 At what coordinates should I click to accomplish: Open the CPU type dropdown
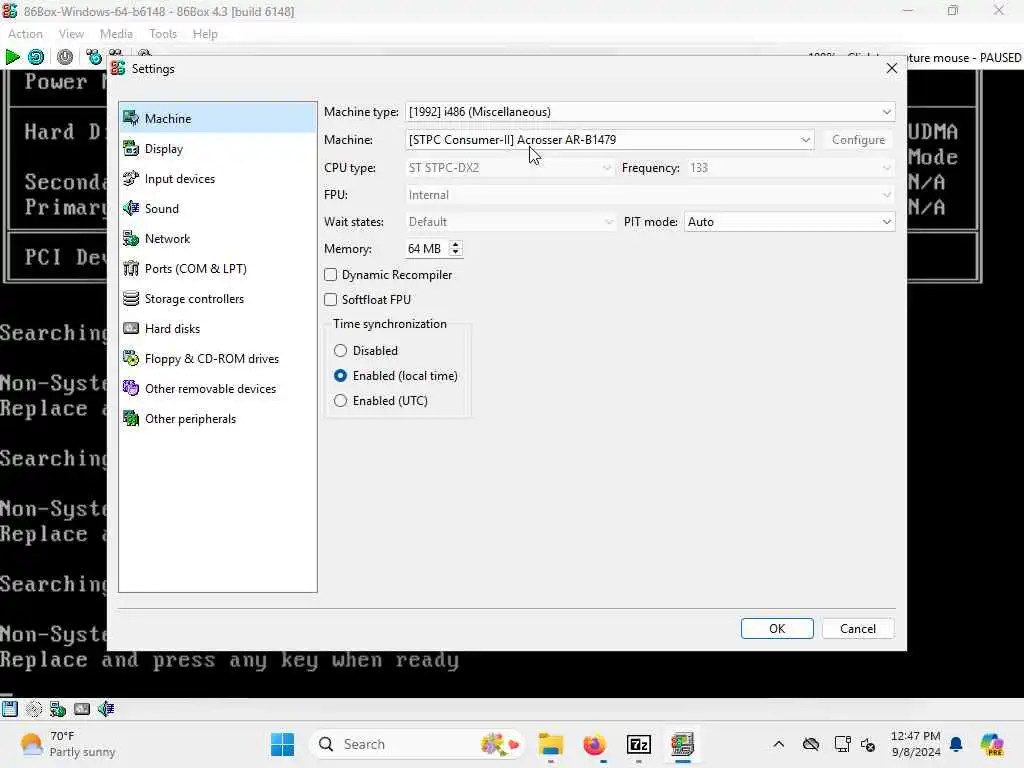(x=509, y=168)
